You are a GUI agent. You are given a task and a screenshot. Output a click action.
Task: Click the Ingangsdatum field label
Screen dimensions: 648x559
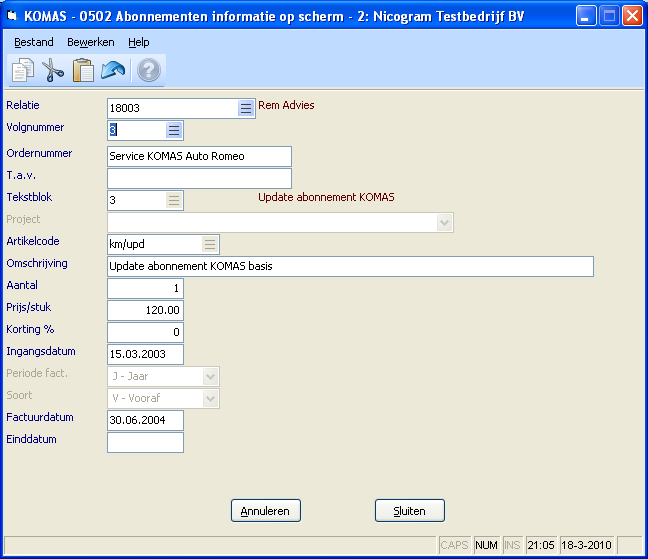(41, 352)
